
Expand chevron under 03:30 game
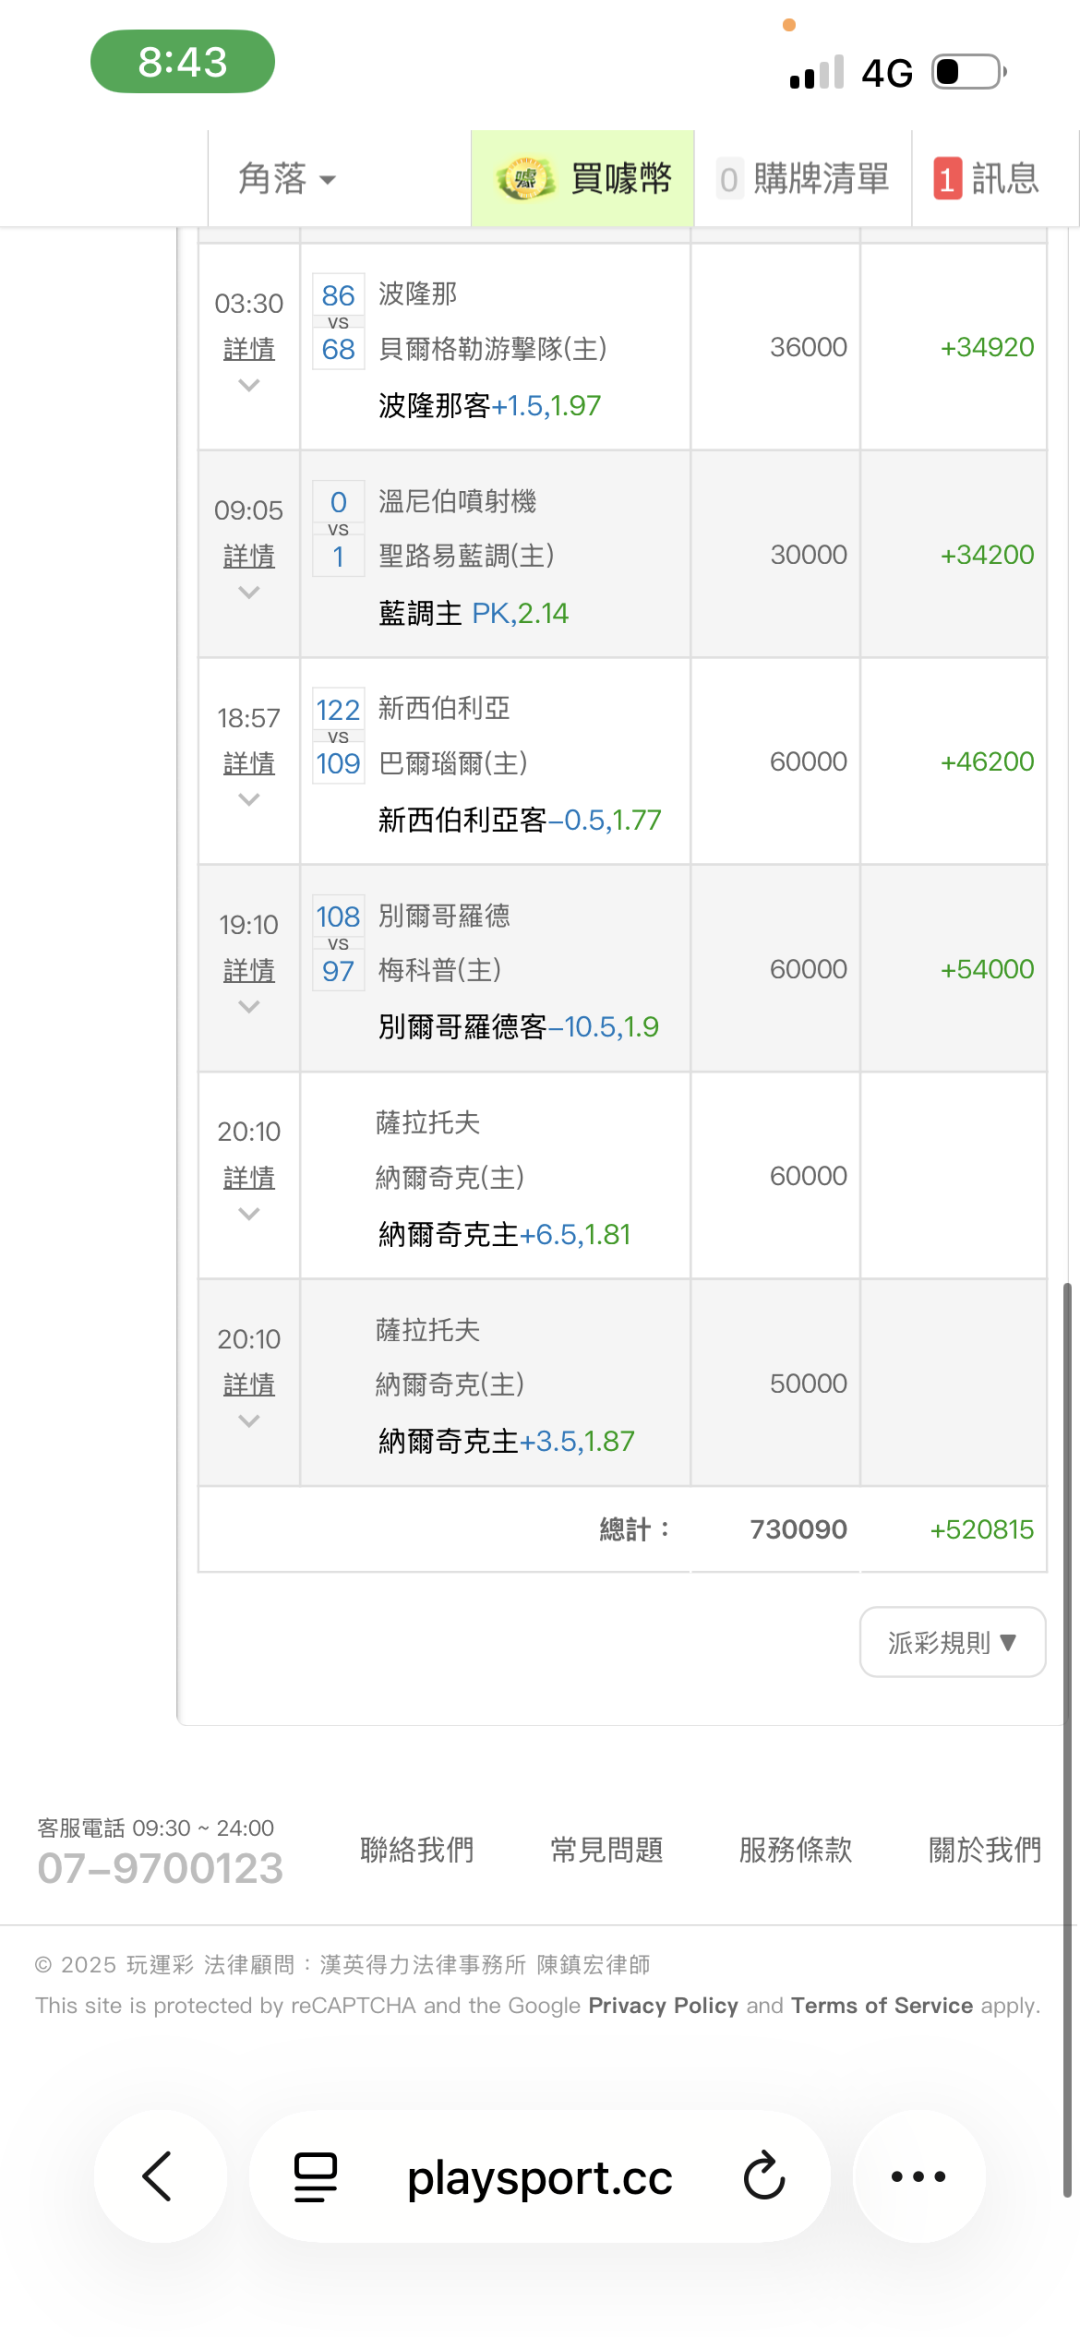point(249,385)
